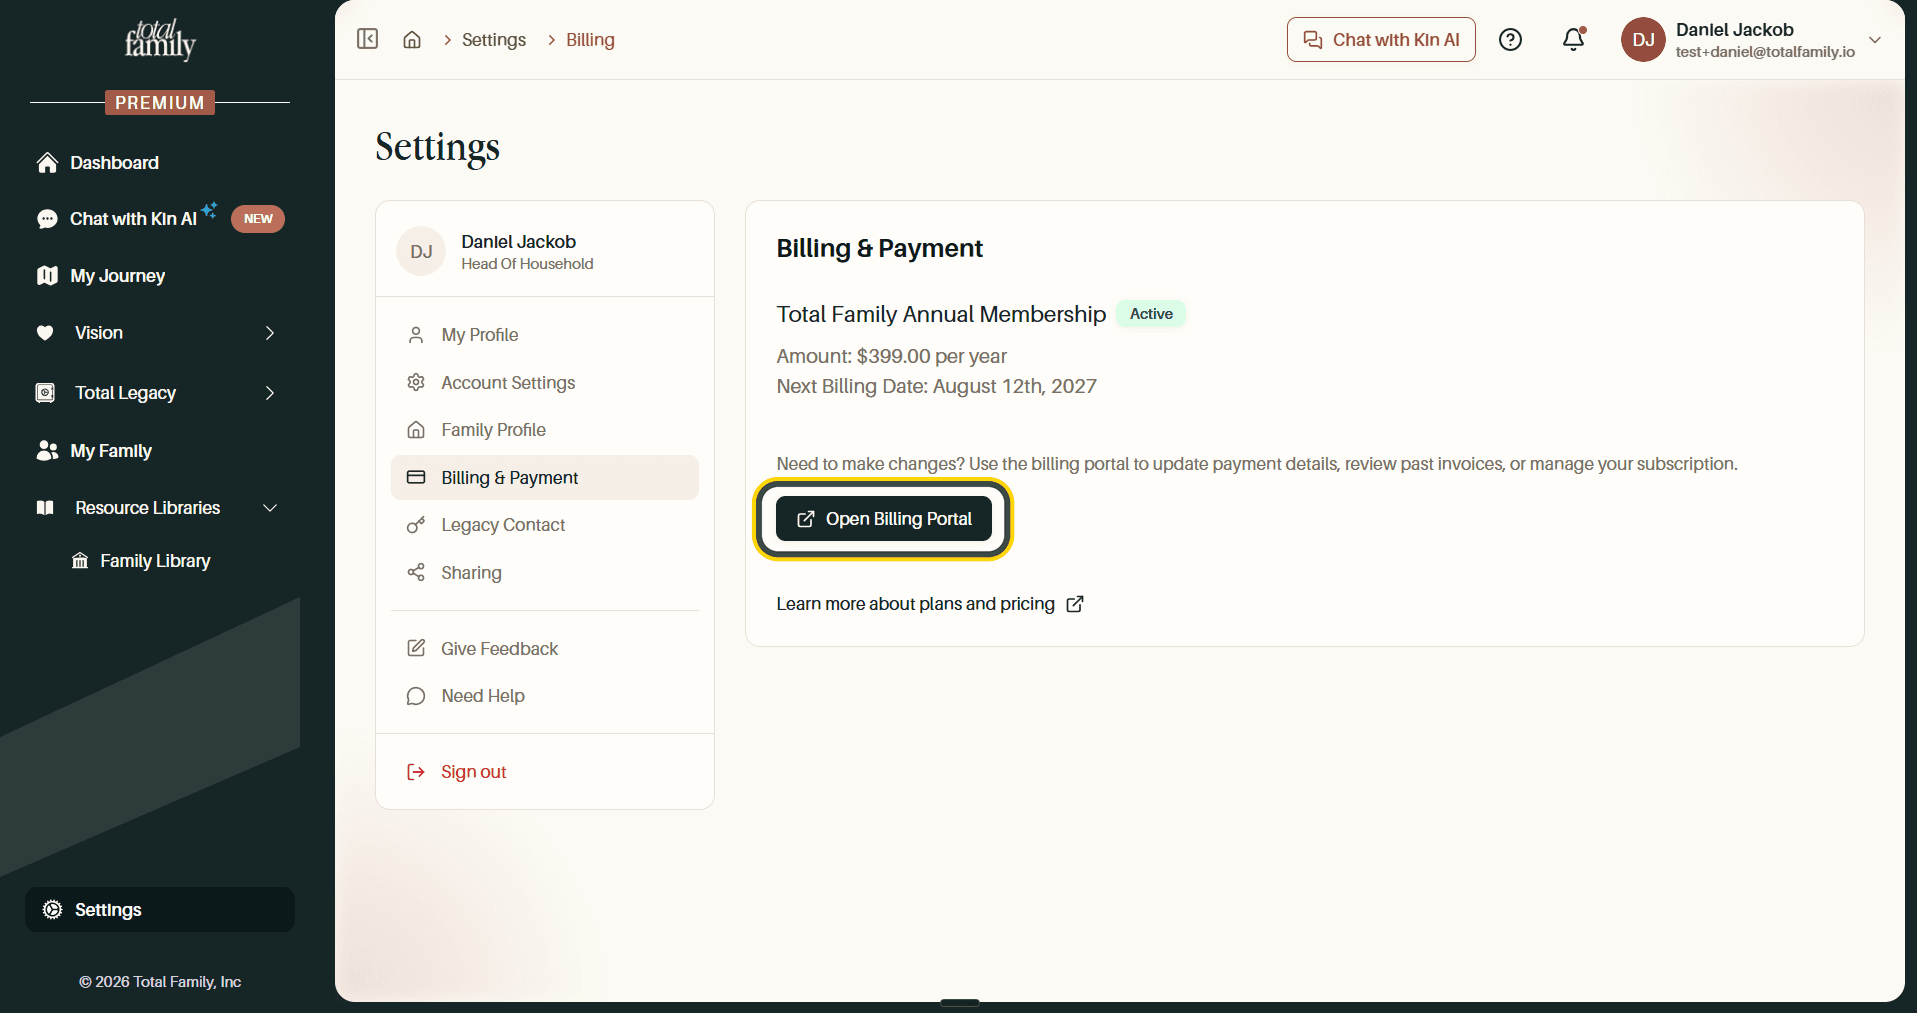The image size is (1917, 1013).
Task: Click the Total Family logo
Action: (160, 40)
